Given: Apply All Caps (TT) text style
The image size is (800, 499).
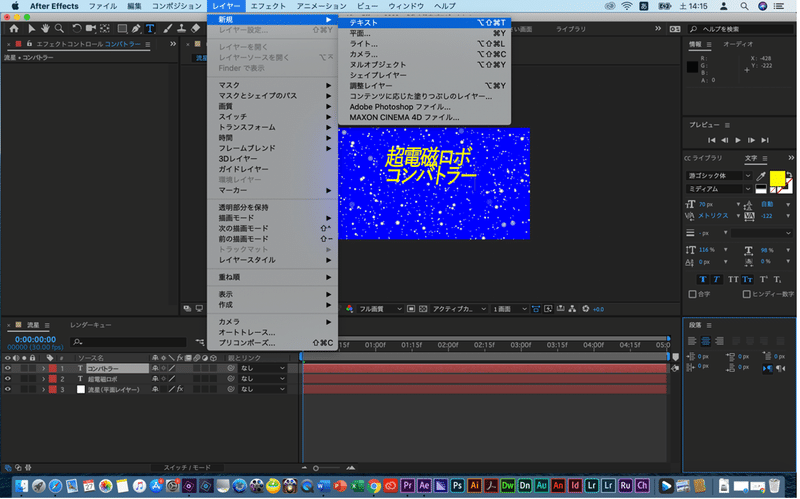Looking at the screenshot, I should (733, 280).
